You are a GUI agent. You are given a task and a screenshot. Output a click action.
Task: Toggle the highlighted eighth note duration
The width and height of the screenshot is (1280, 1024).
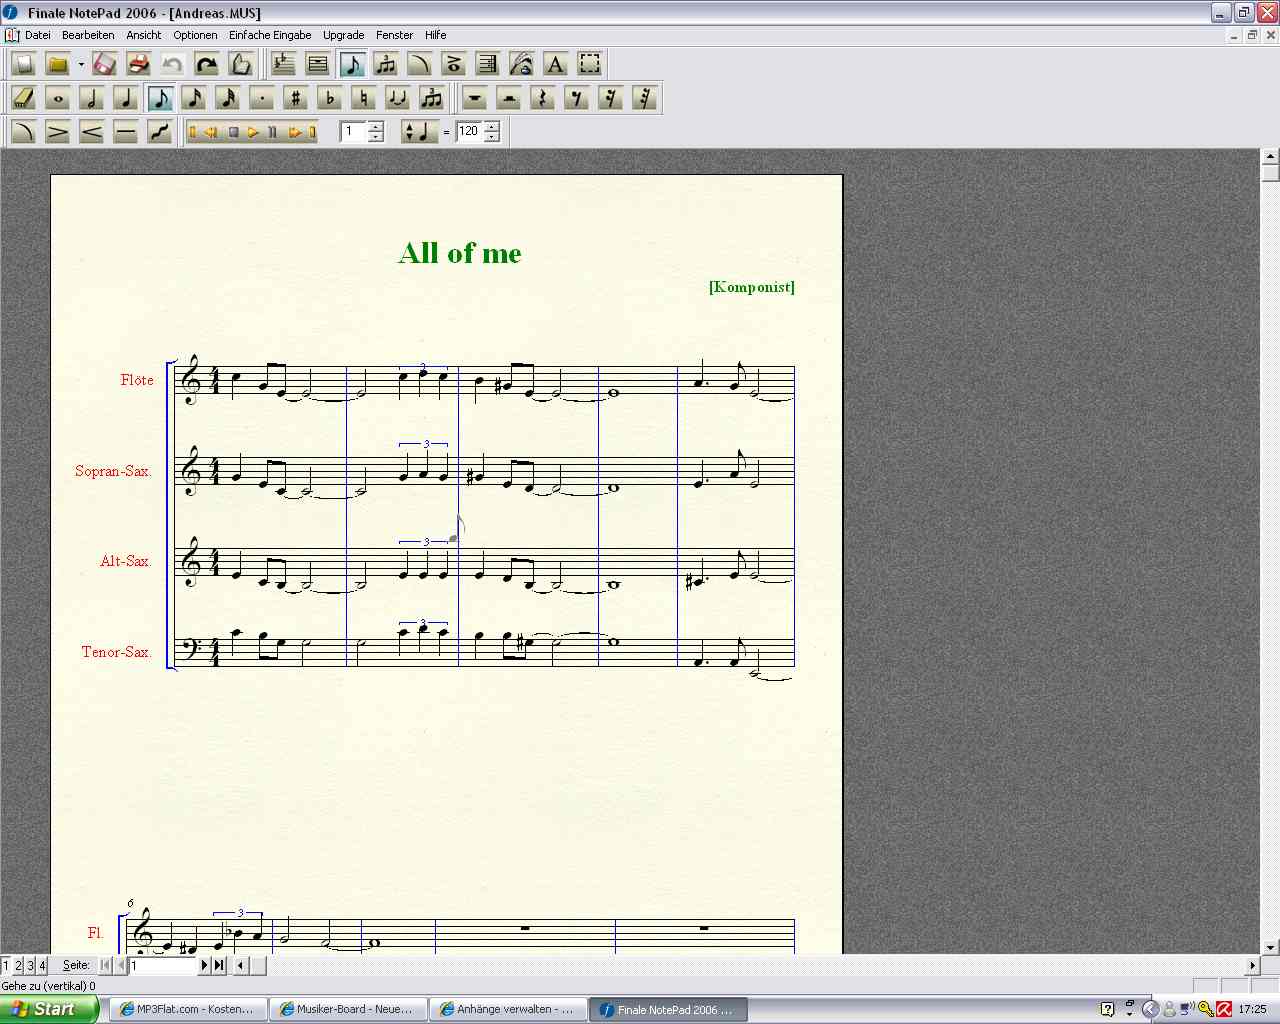click(160, 98)
